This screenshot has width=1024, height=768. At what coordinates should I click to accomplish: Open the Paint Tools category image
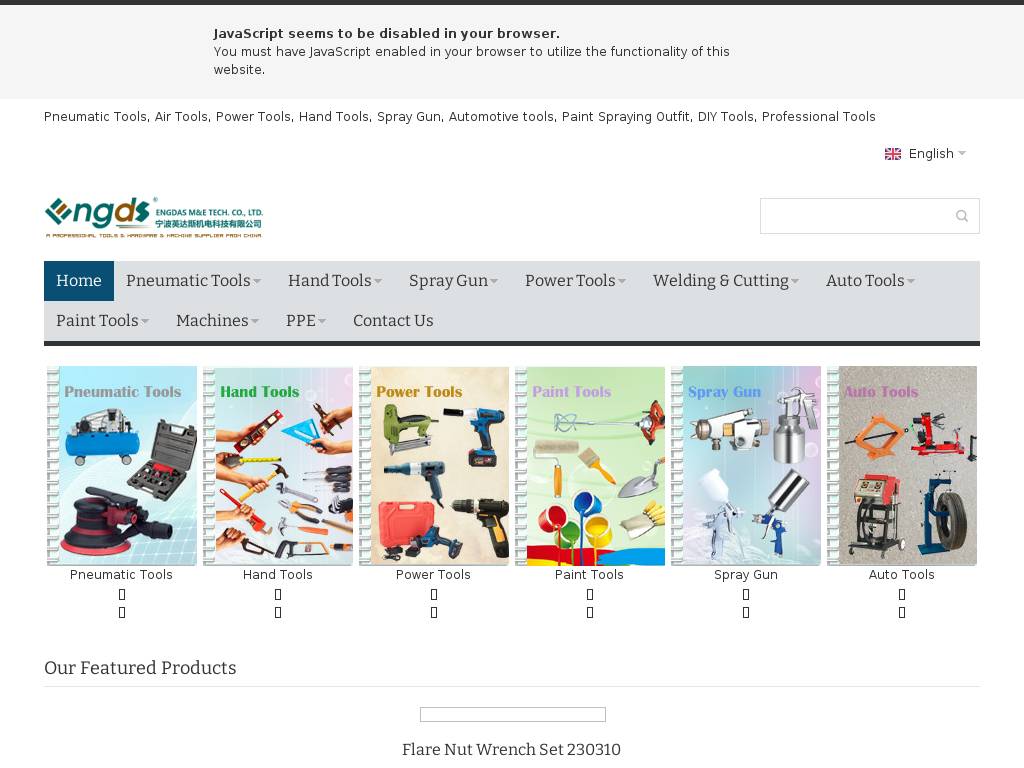[590, 466]
